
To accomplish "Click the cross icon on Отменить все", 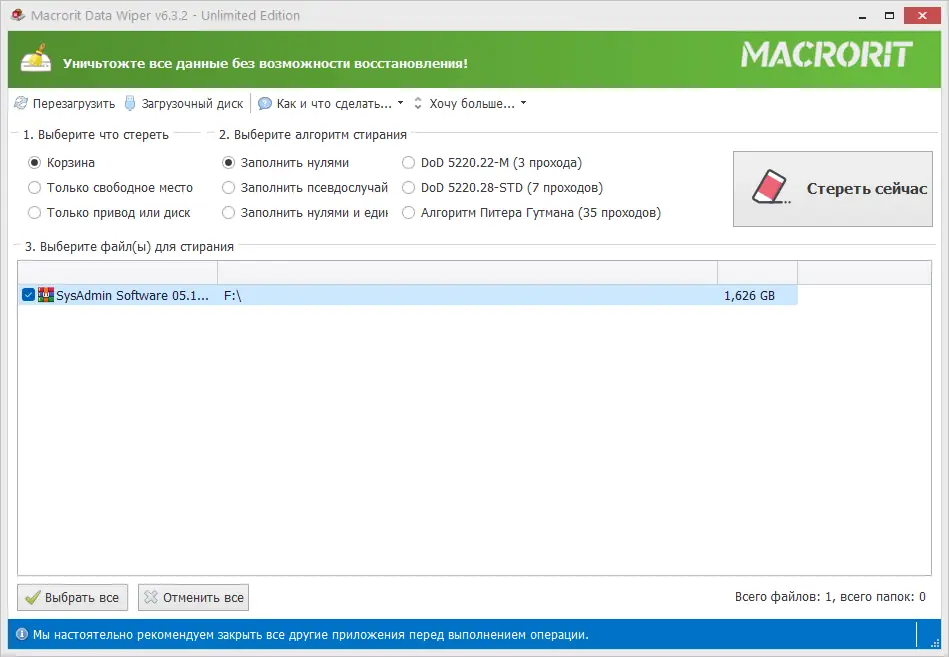I will (151, 597).
